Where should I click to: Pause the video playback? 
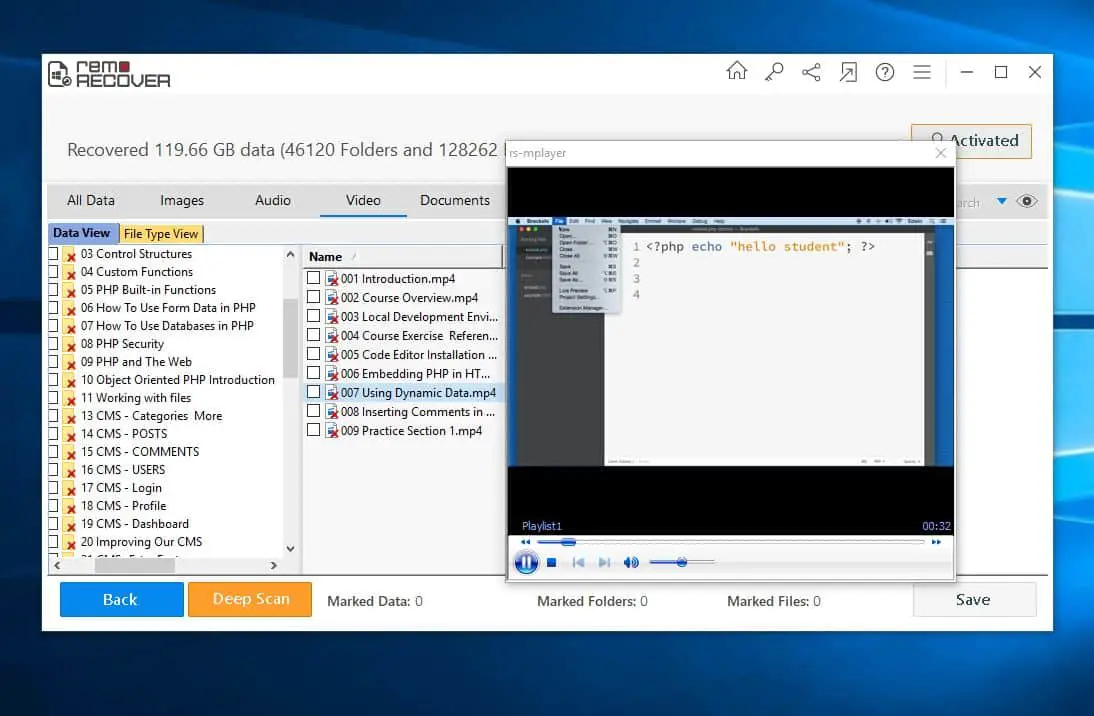[526, 562]
